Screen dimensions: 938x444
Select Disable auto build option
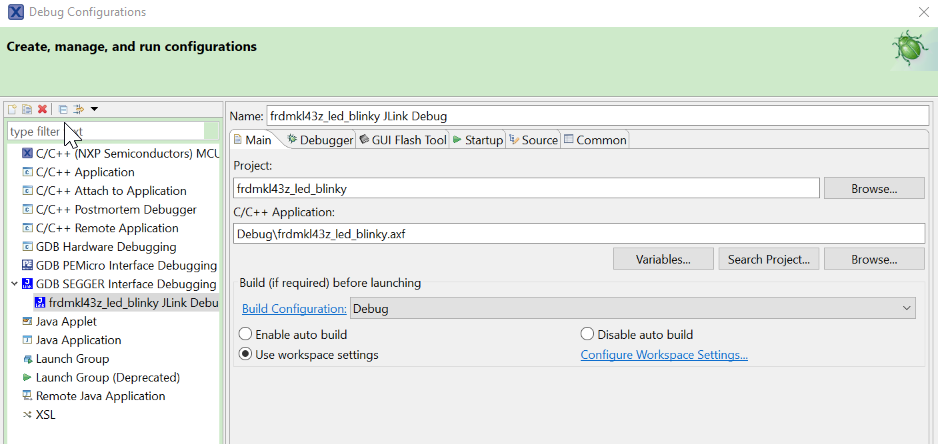pos(587,335)
